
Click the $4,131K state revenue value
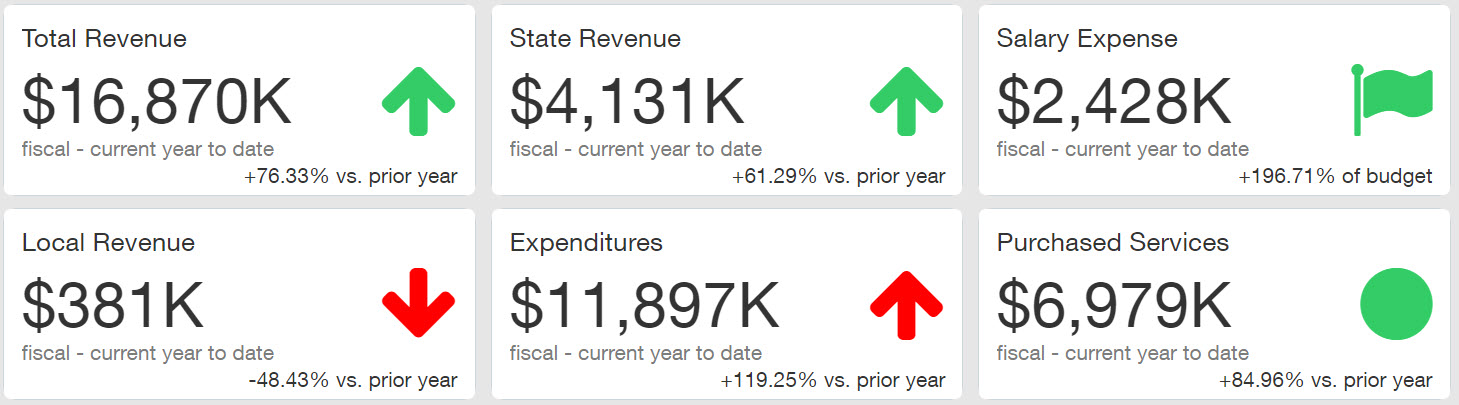coord(627,101)
